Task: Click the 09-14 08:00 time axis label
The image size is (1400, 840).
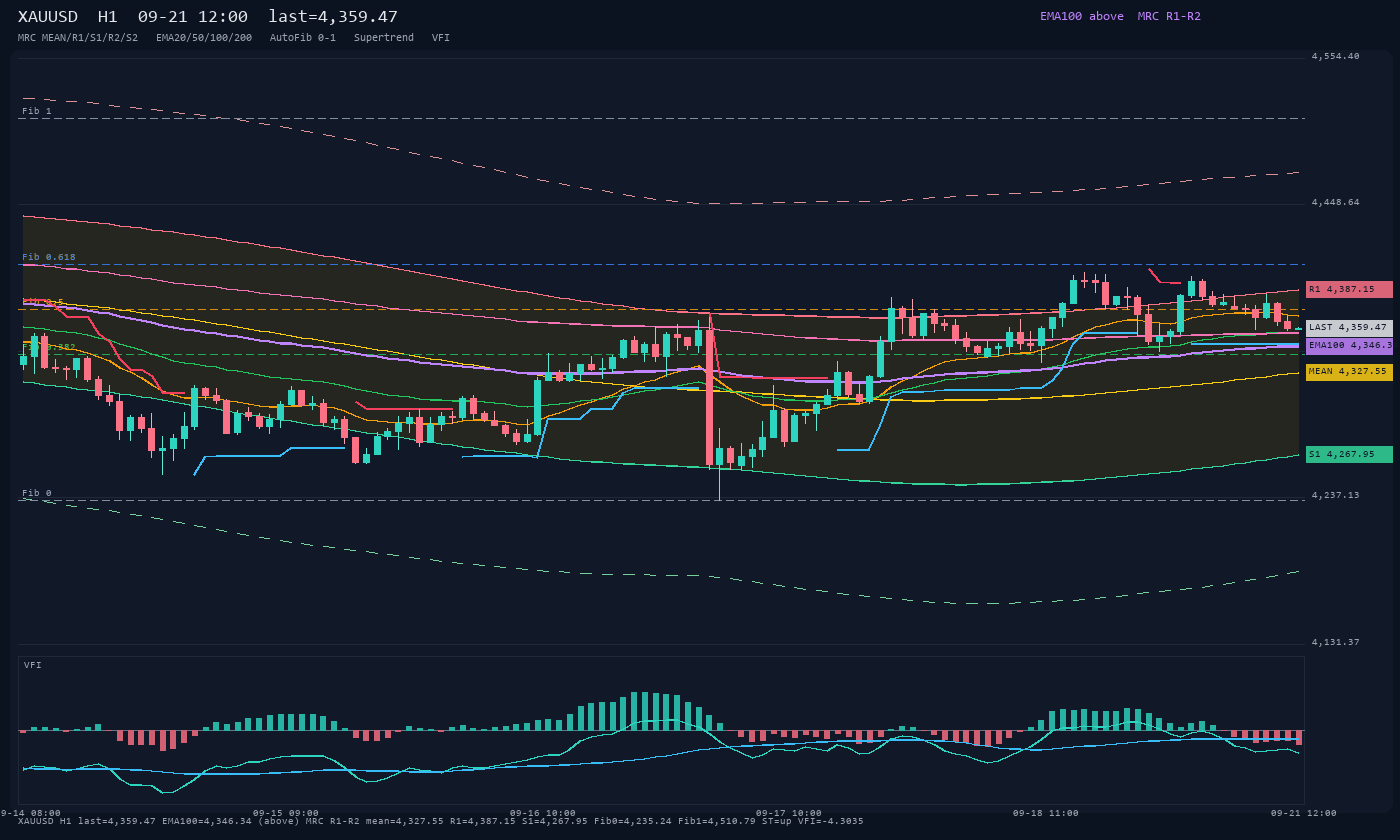Action: (x=30, y=813)
